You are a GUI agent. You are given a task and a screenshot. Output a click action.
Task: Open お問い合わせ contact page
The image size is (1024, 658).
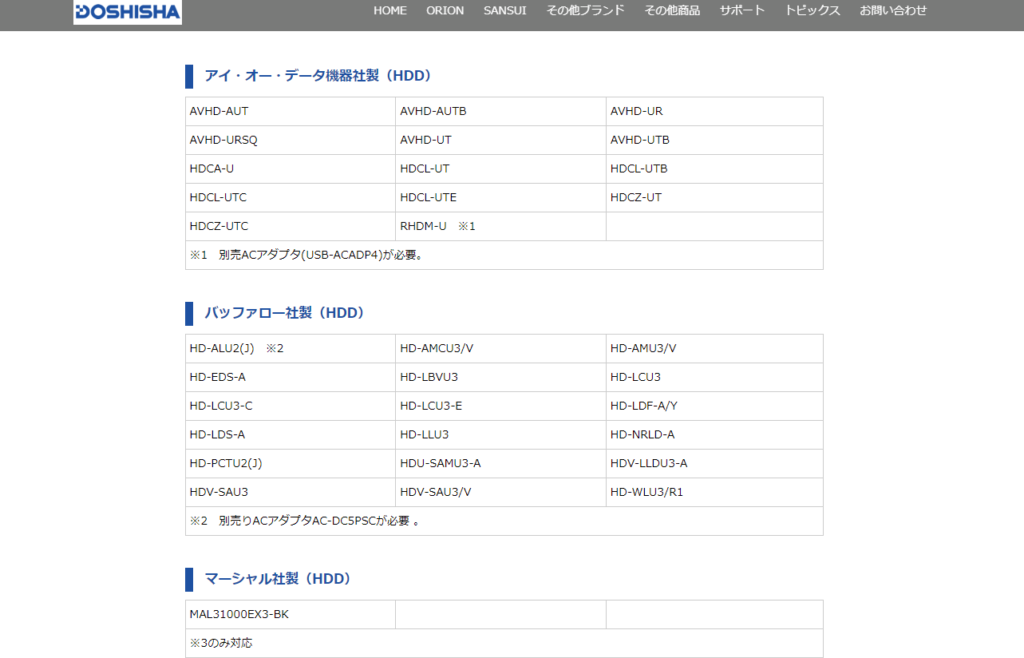coord(893,10)
